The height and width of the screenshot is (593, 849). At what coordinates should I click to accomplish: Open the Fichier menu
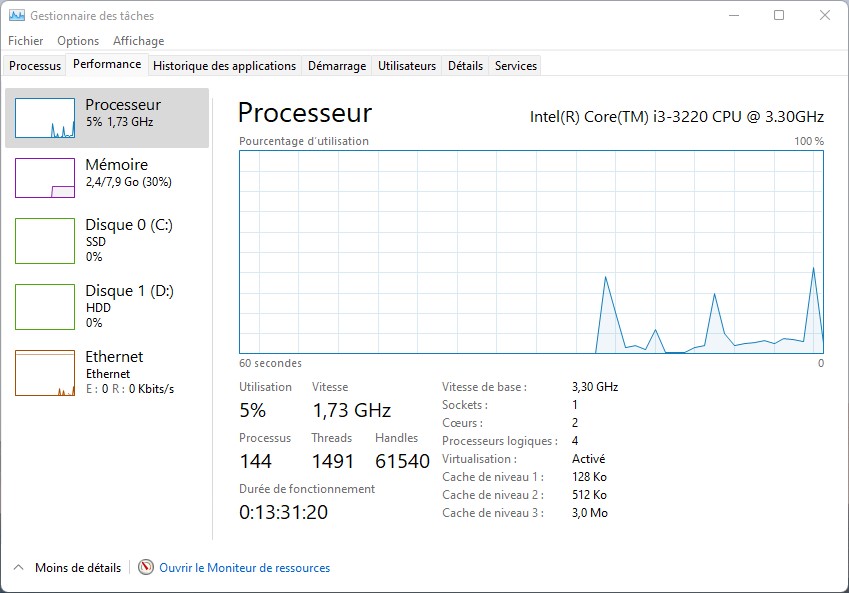[26, 41]
